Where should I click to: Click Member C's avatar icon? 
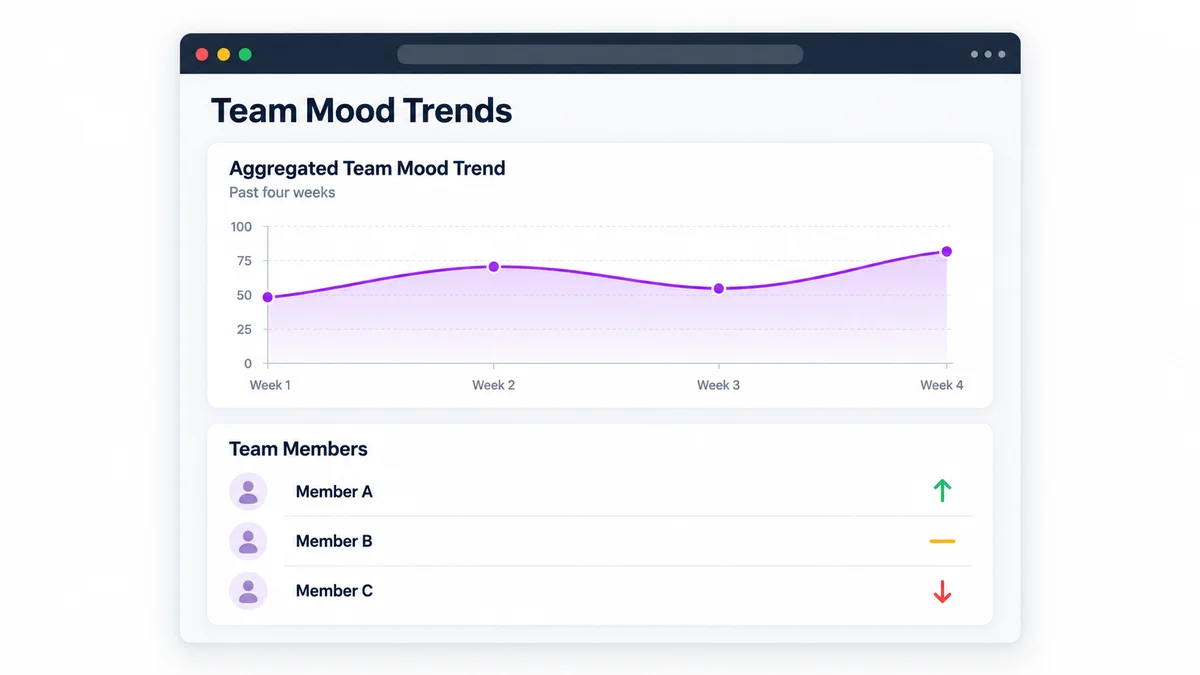point(248,591)
